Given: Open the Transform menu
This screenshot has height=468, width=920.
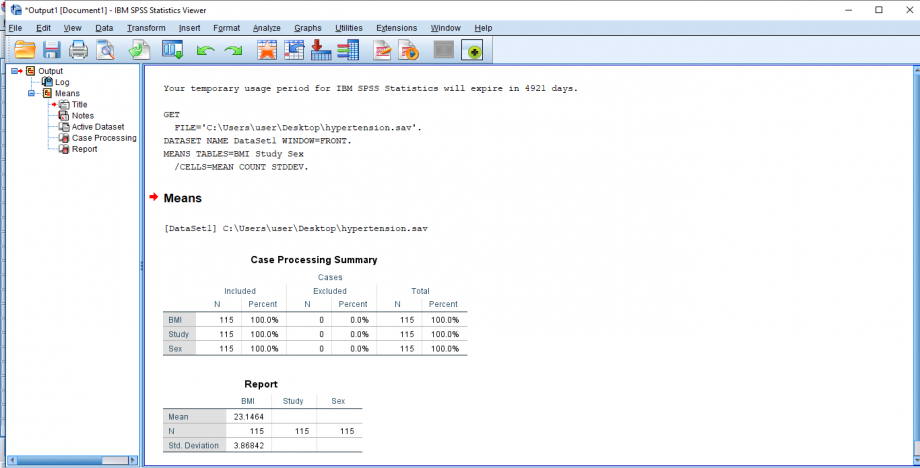Looking at the screenshot, I should click(146, 27).
